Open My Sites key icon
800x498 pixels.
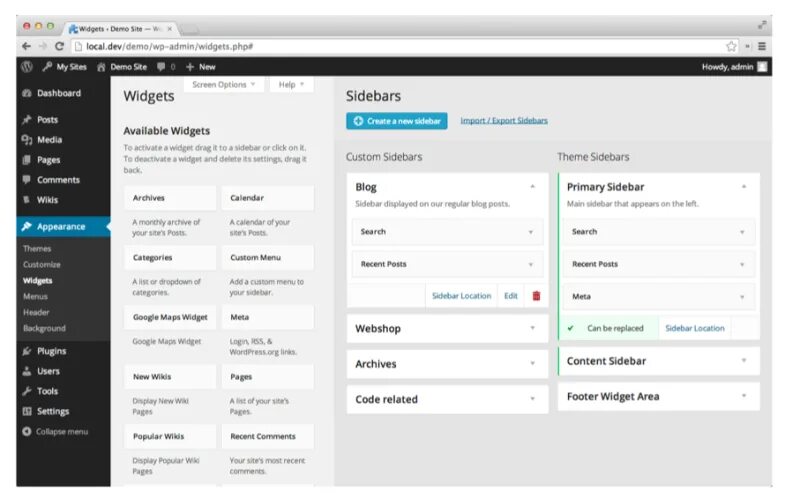47,67
